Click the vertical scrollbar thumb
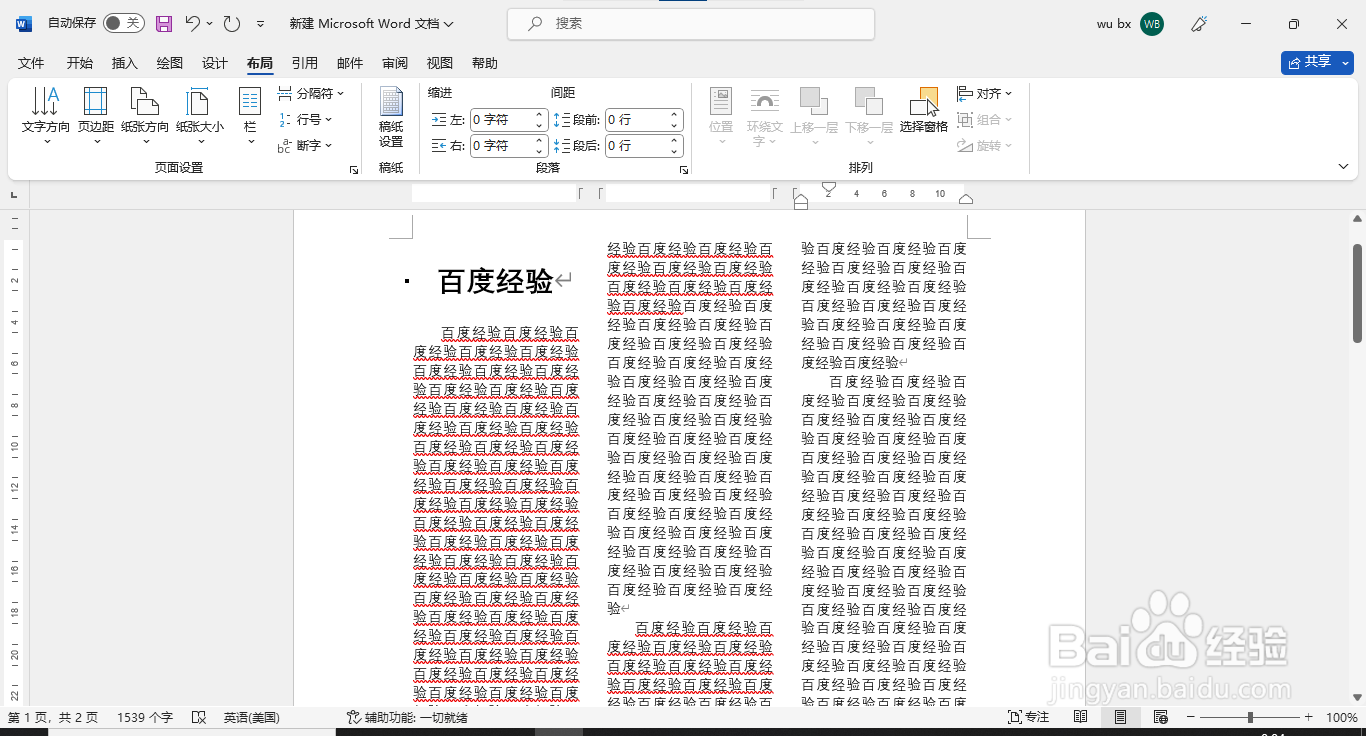The image size is (1366, 736). tap(1358, 293)
